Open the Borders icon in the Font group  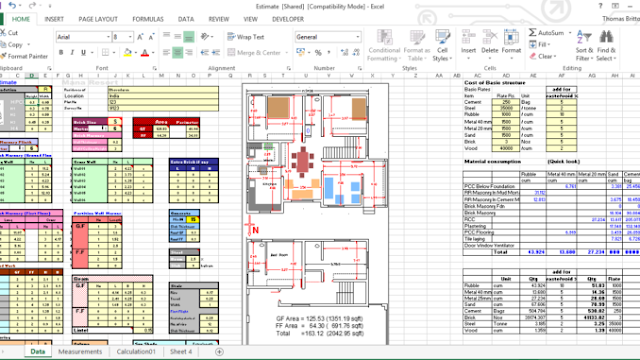coord(105,53)
